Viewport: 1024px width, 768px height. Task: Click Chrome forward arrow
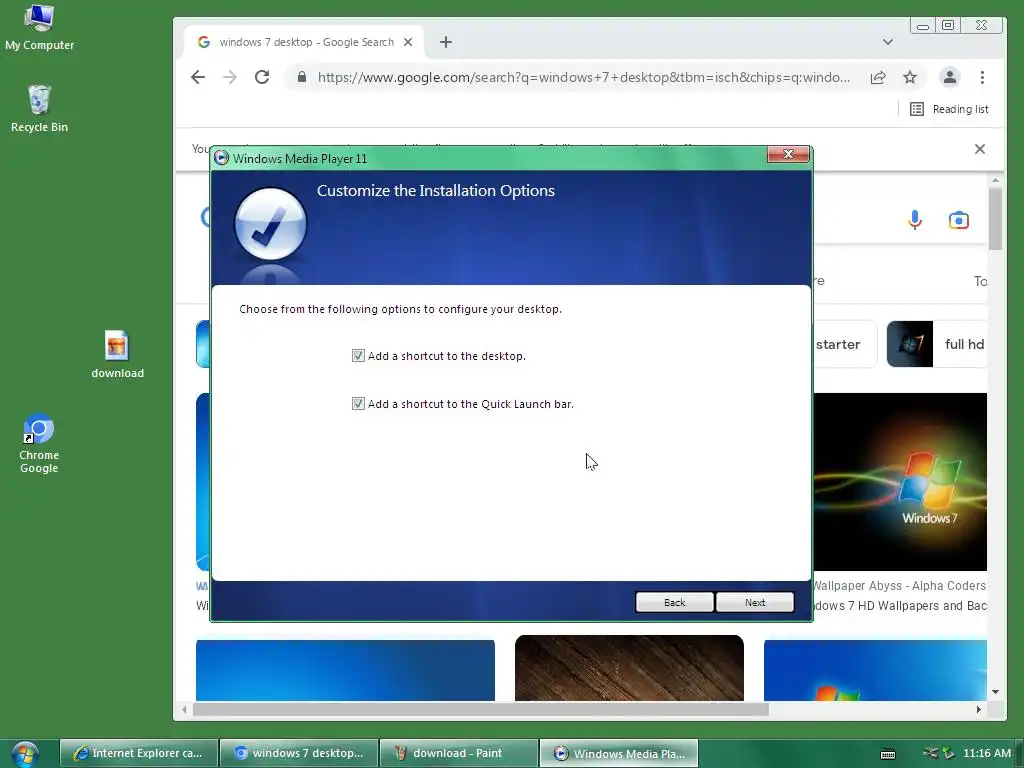click(230, 77)
